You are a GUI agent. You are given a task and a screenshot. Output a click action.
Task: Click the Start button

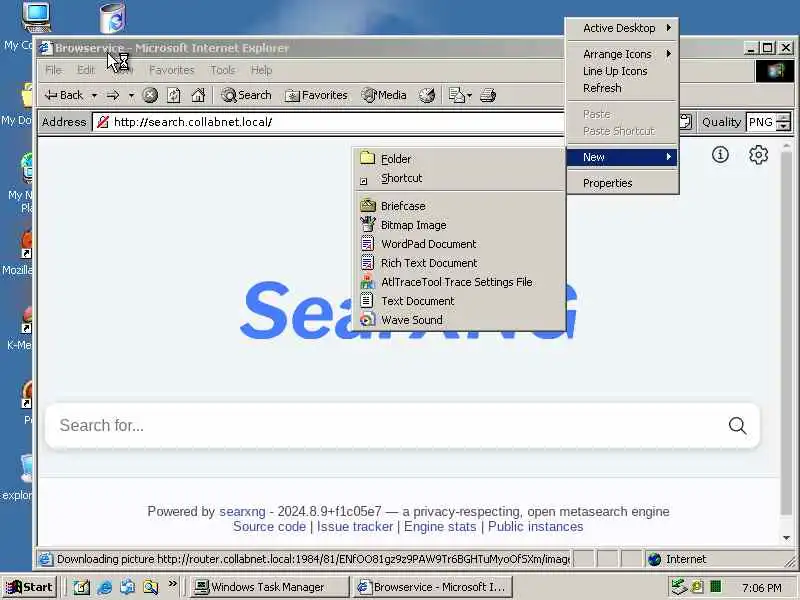(30, 587)
